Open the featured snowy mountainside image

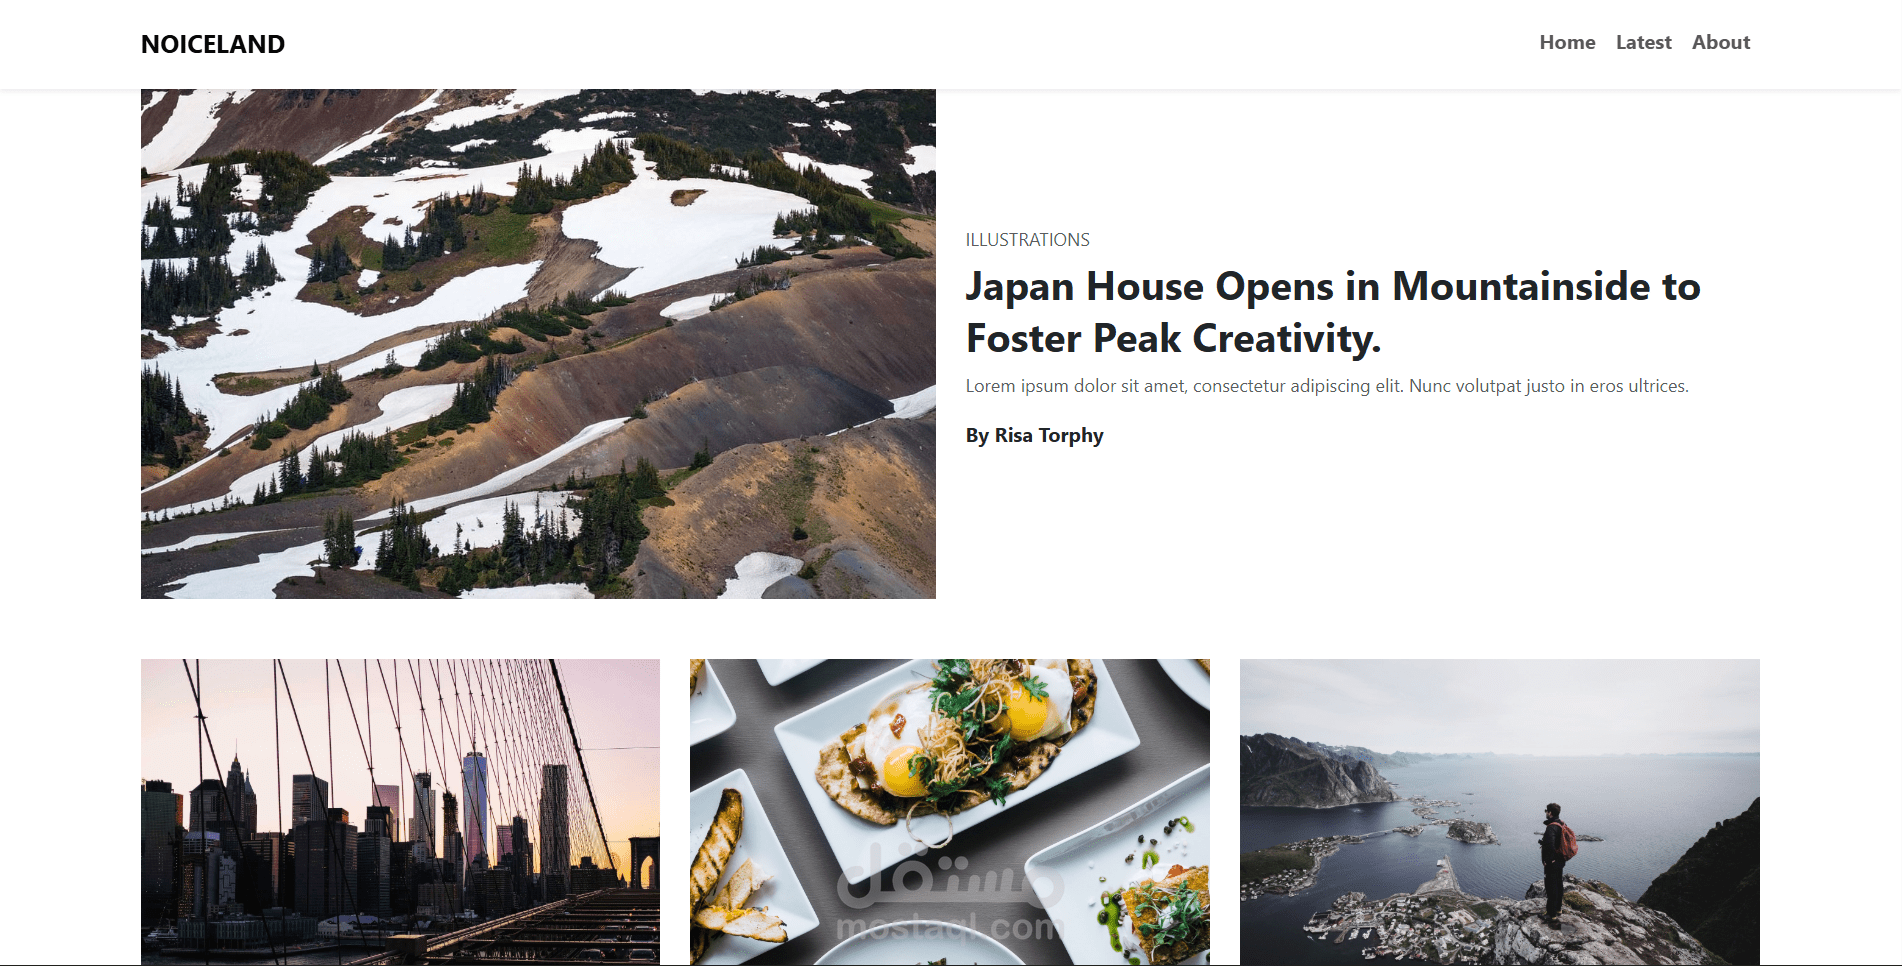click(538, 344)
